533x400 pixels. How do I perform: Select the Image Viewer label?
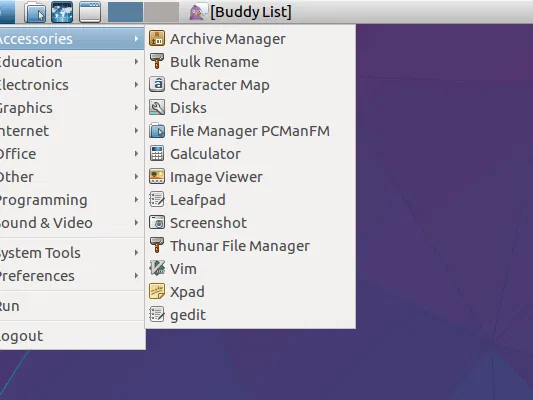point(216,177)
